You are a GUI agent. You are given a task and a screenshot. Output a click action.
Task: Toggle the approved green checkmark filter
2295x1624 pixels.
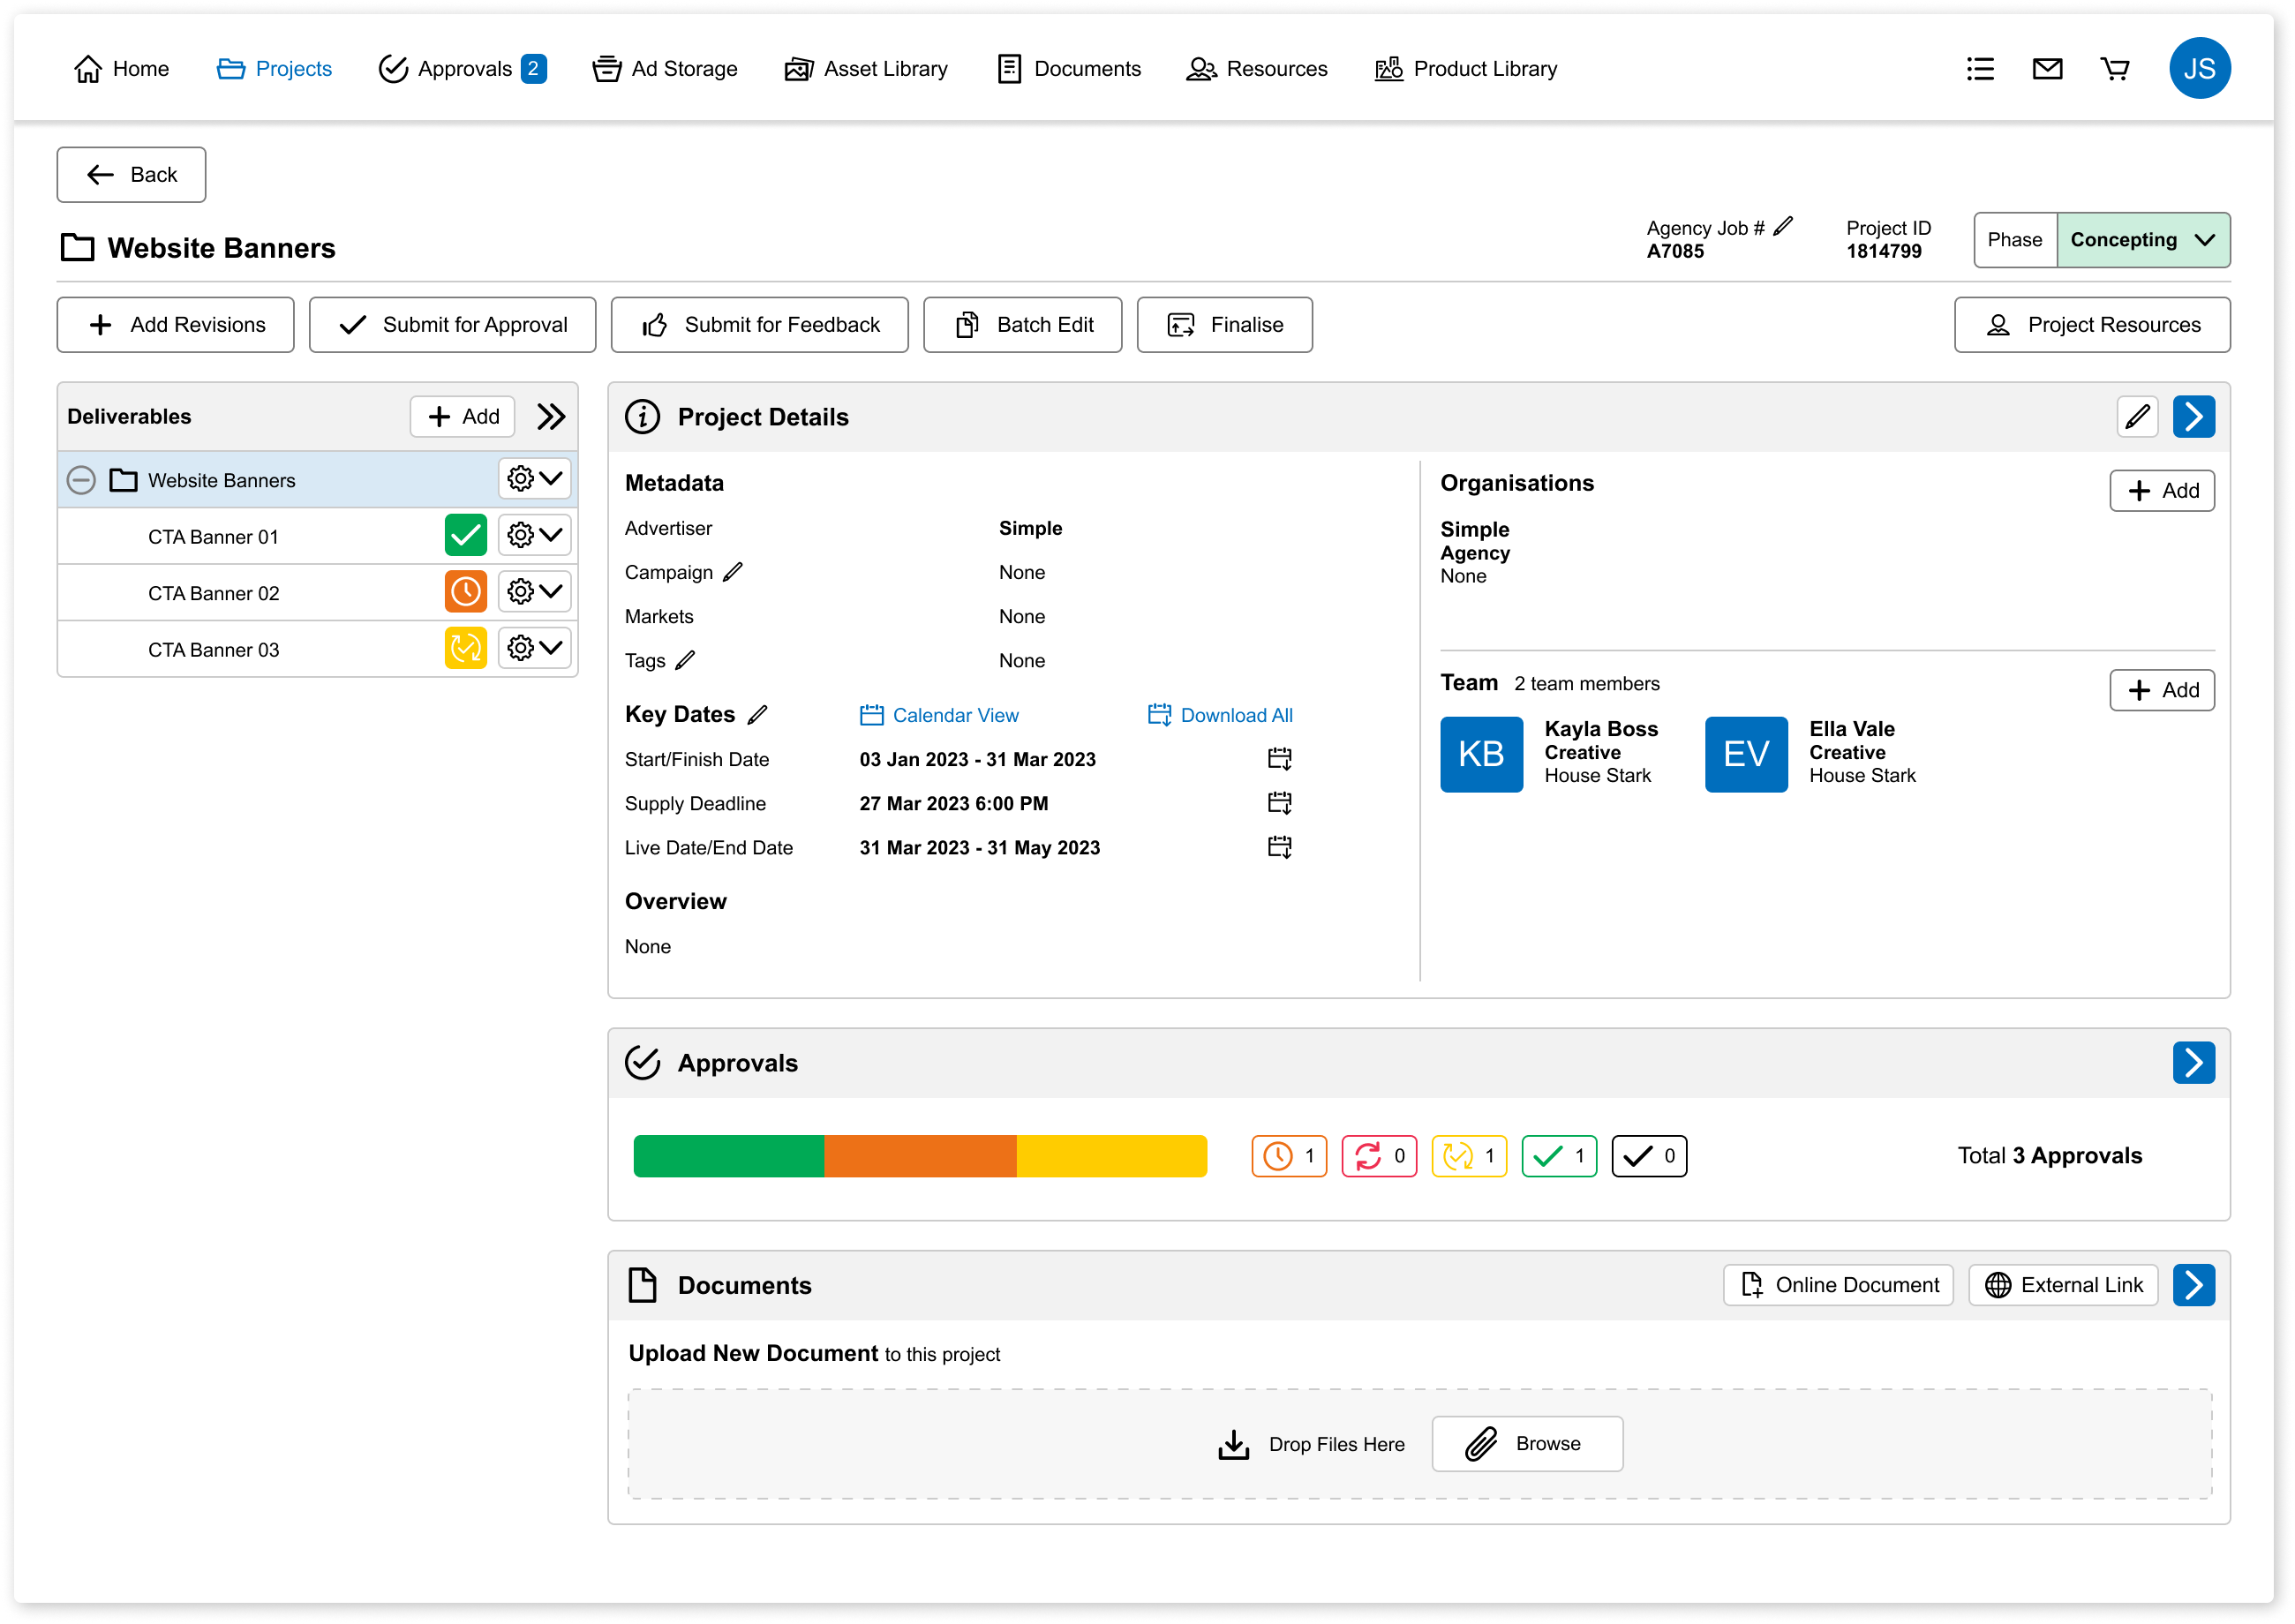pos(1559,1155)
